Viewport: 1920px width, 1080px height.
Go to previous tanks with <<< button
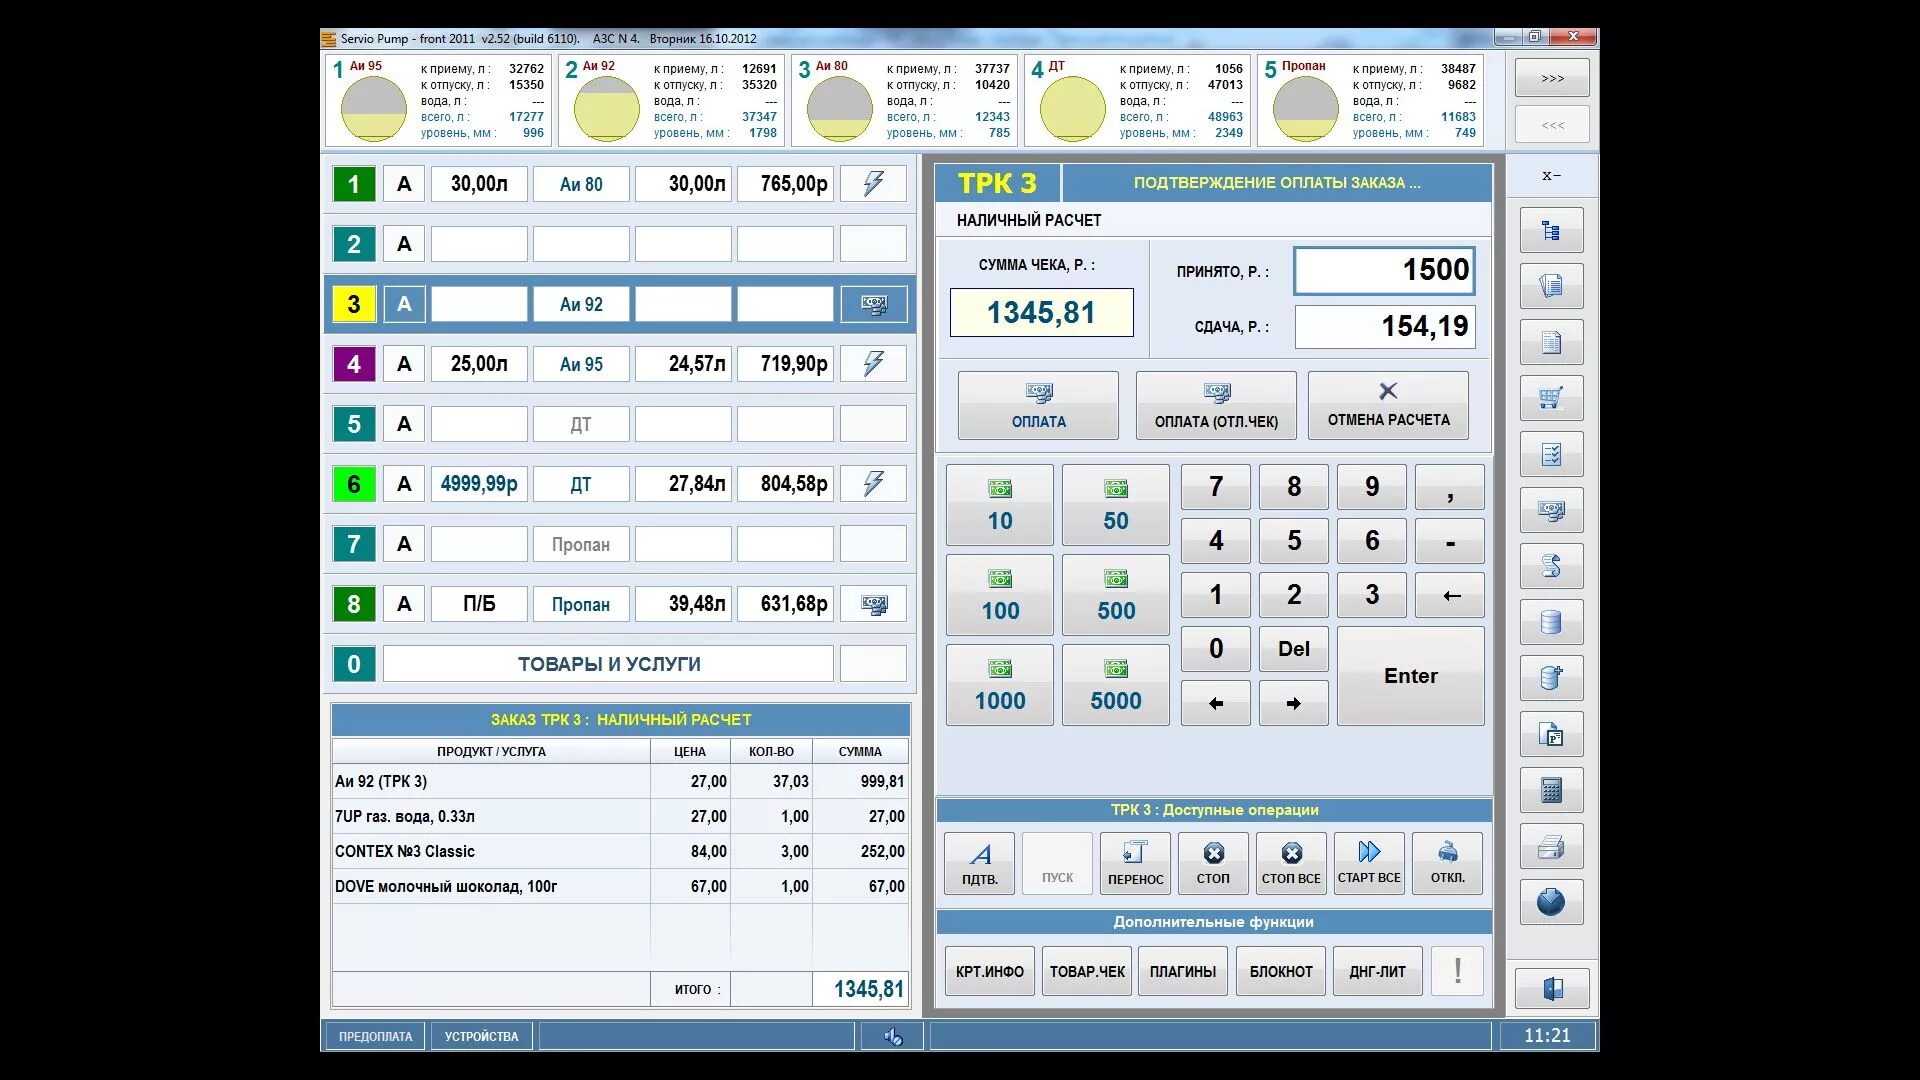pyautogui.click(x=1552, y=125)
